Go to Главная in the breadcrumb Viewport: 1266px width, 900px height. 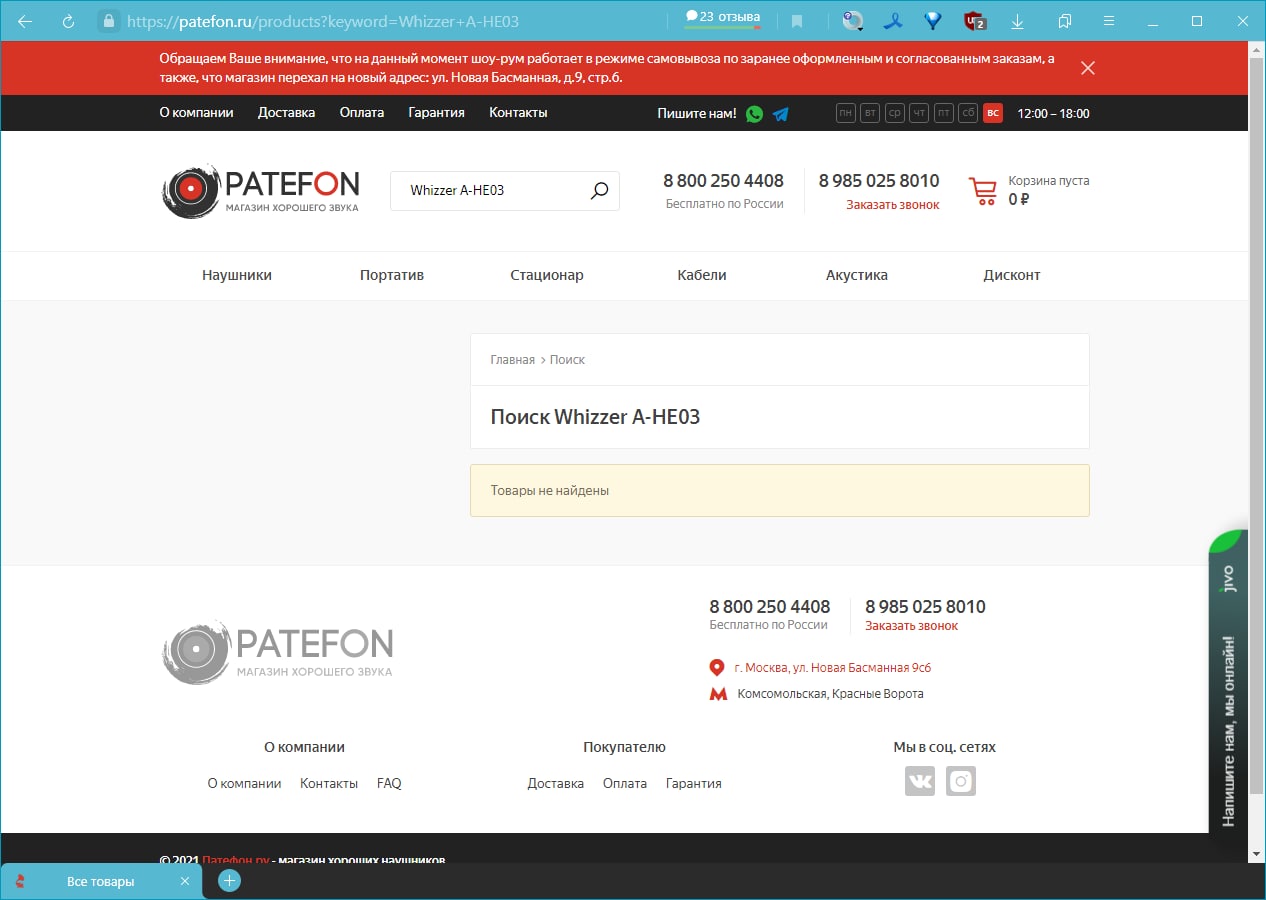512,360
